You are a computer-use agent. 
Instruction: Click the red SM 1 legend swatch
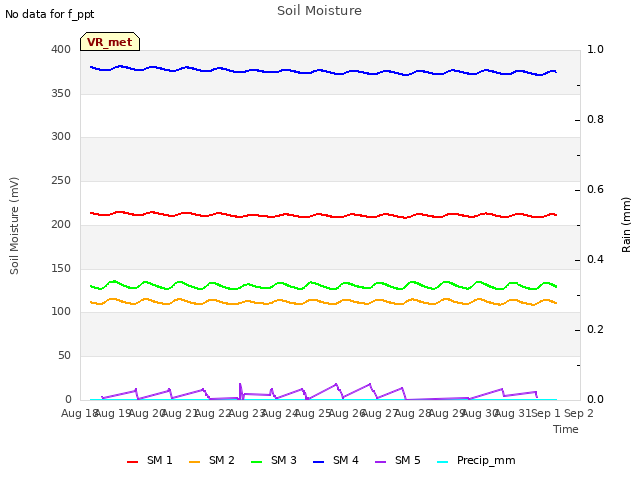tap(133, 462)
